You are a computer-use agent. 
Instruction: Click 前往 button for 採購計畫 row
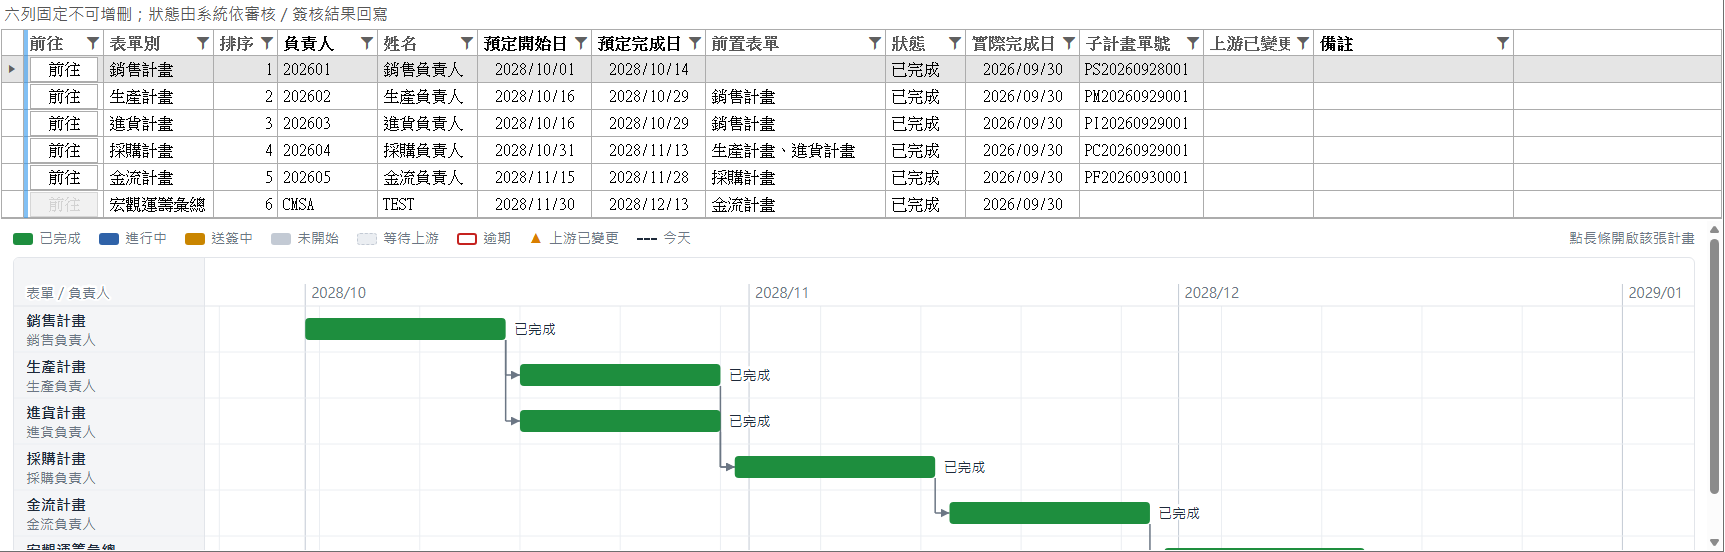coord(64,151)
